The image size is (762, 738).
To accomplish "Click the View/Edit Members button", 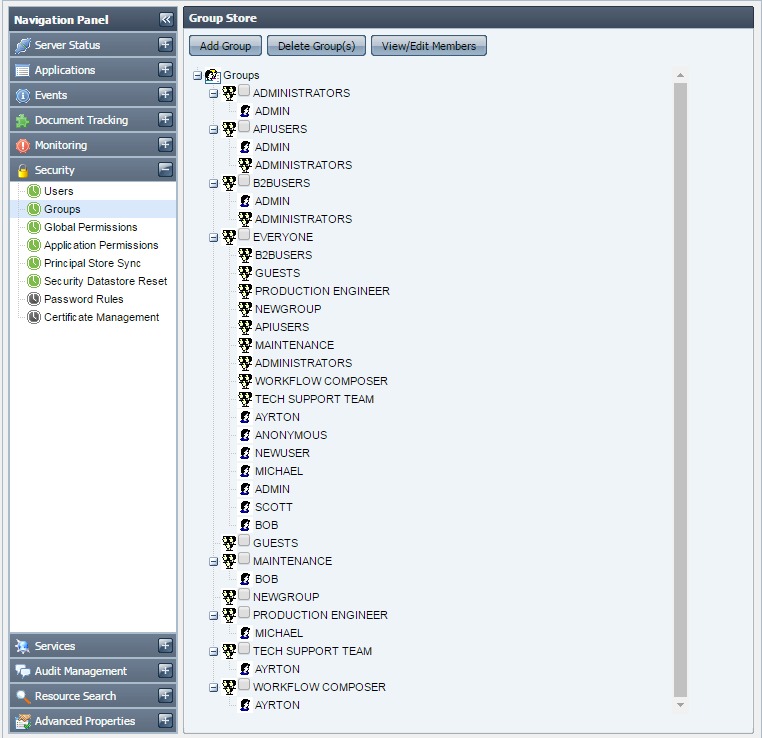I will click(429, 46).
